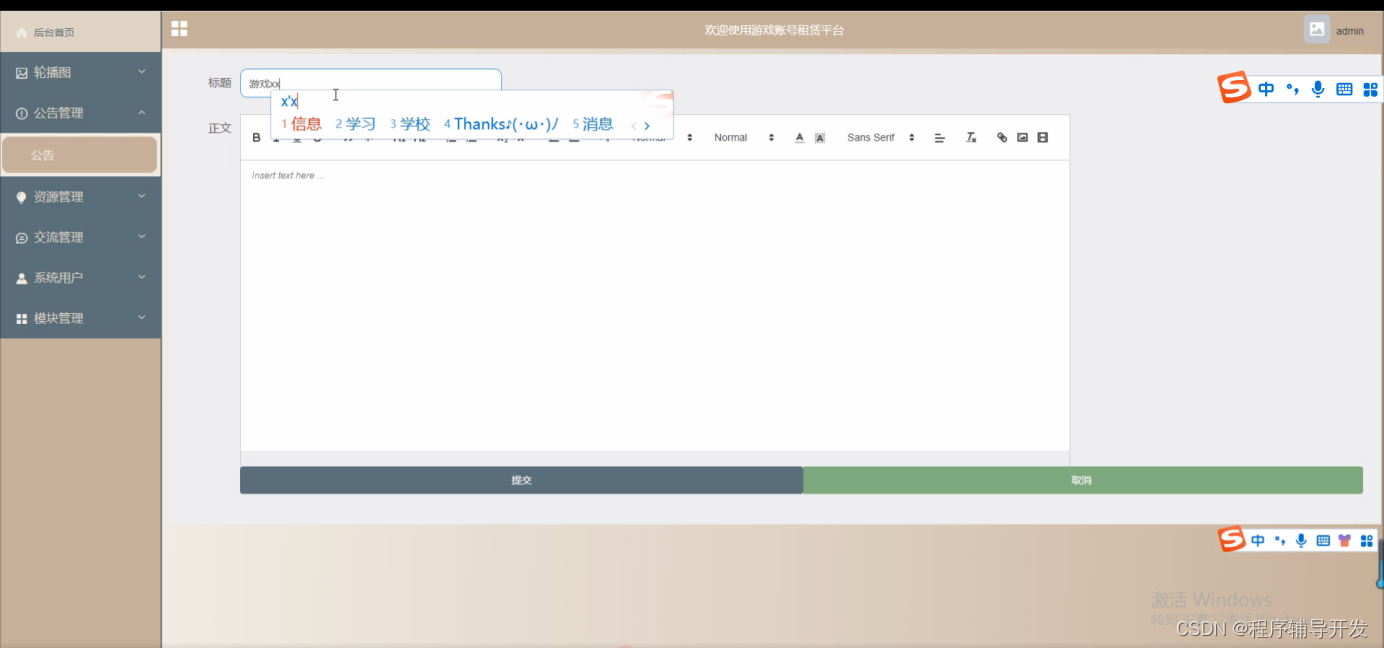Open the Normal dropdown beside the font color icon
1384x648 pixels.
click(x=744, y=138)
